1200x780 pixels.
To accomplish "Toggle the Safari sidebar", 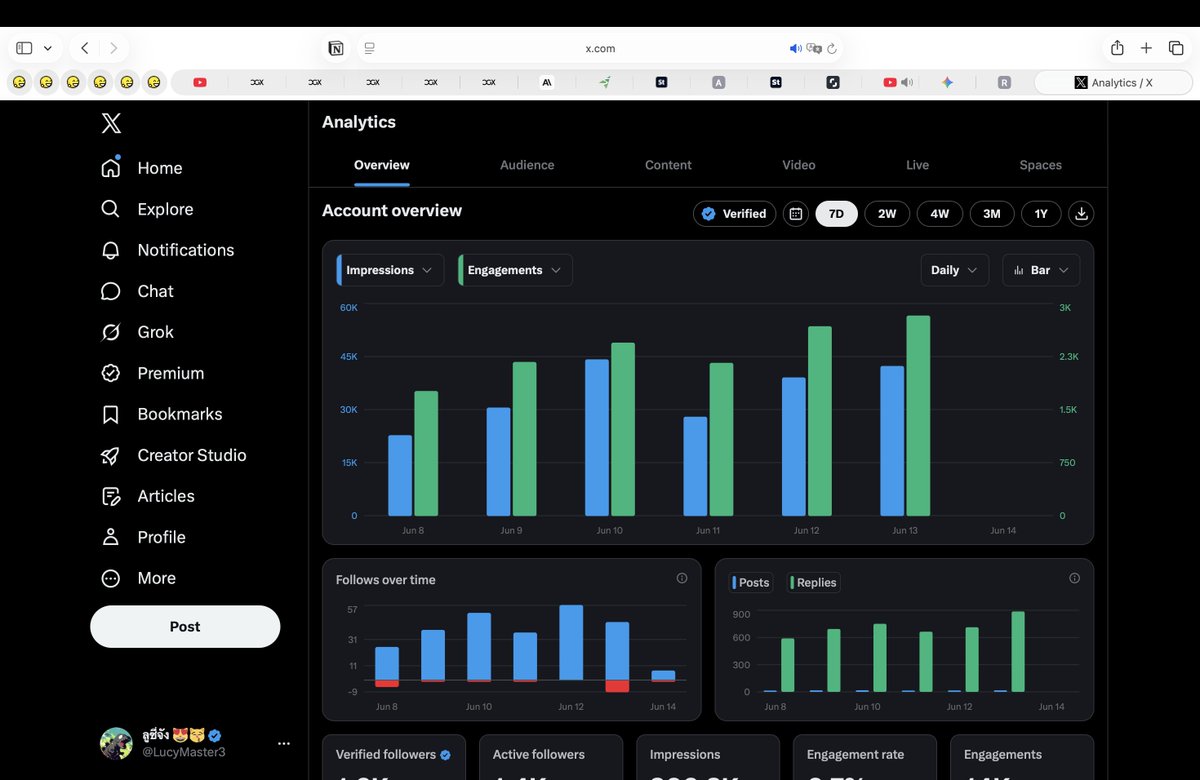I will tap(25, 48).
